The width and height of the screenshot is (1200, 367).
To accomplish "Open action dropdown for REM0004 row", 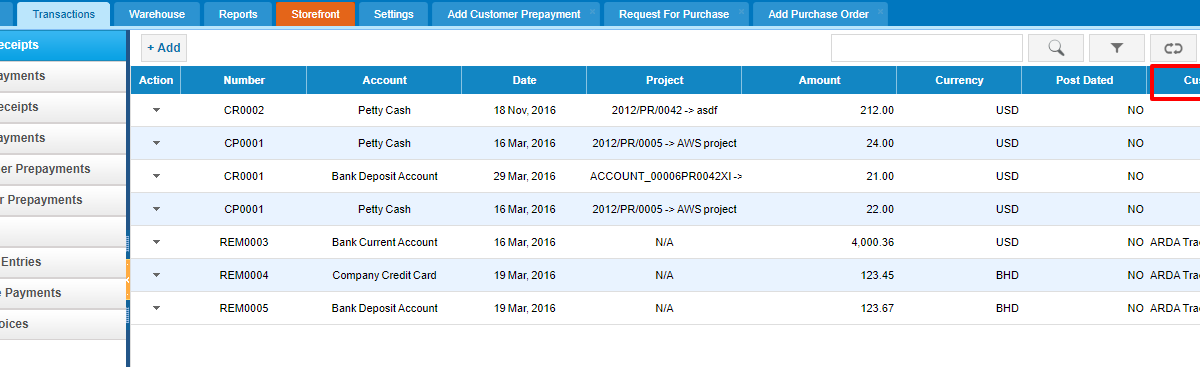I will tap(156, 275).
